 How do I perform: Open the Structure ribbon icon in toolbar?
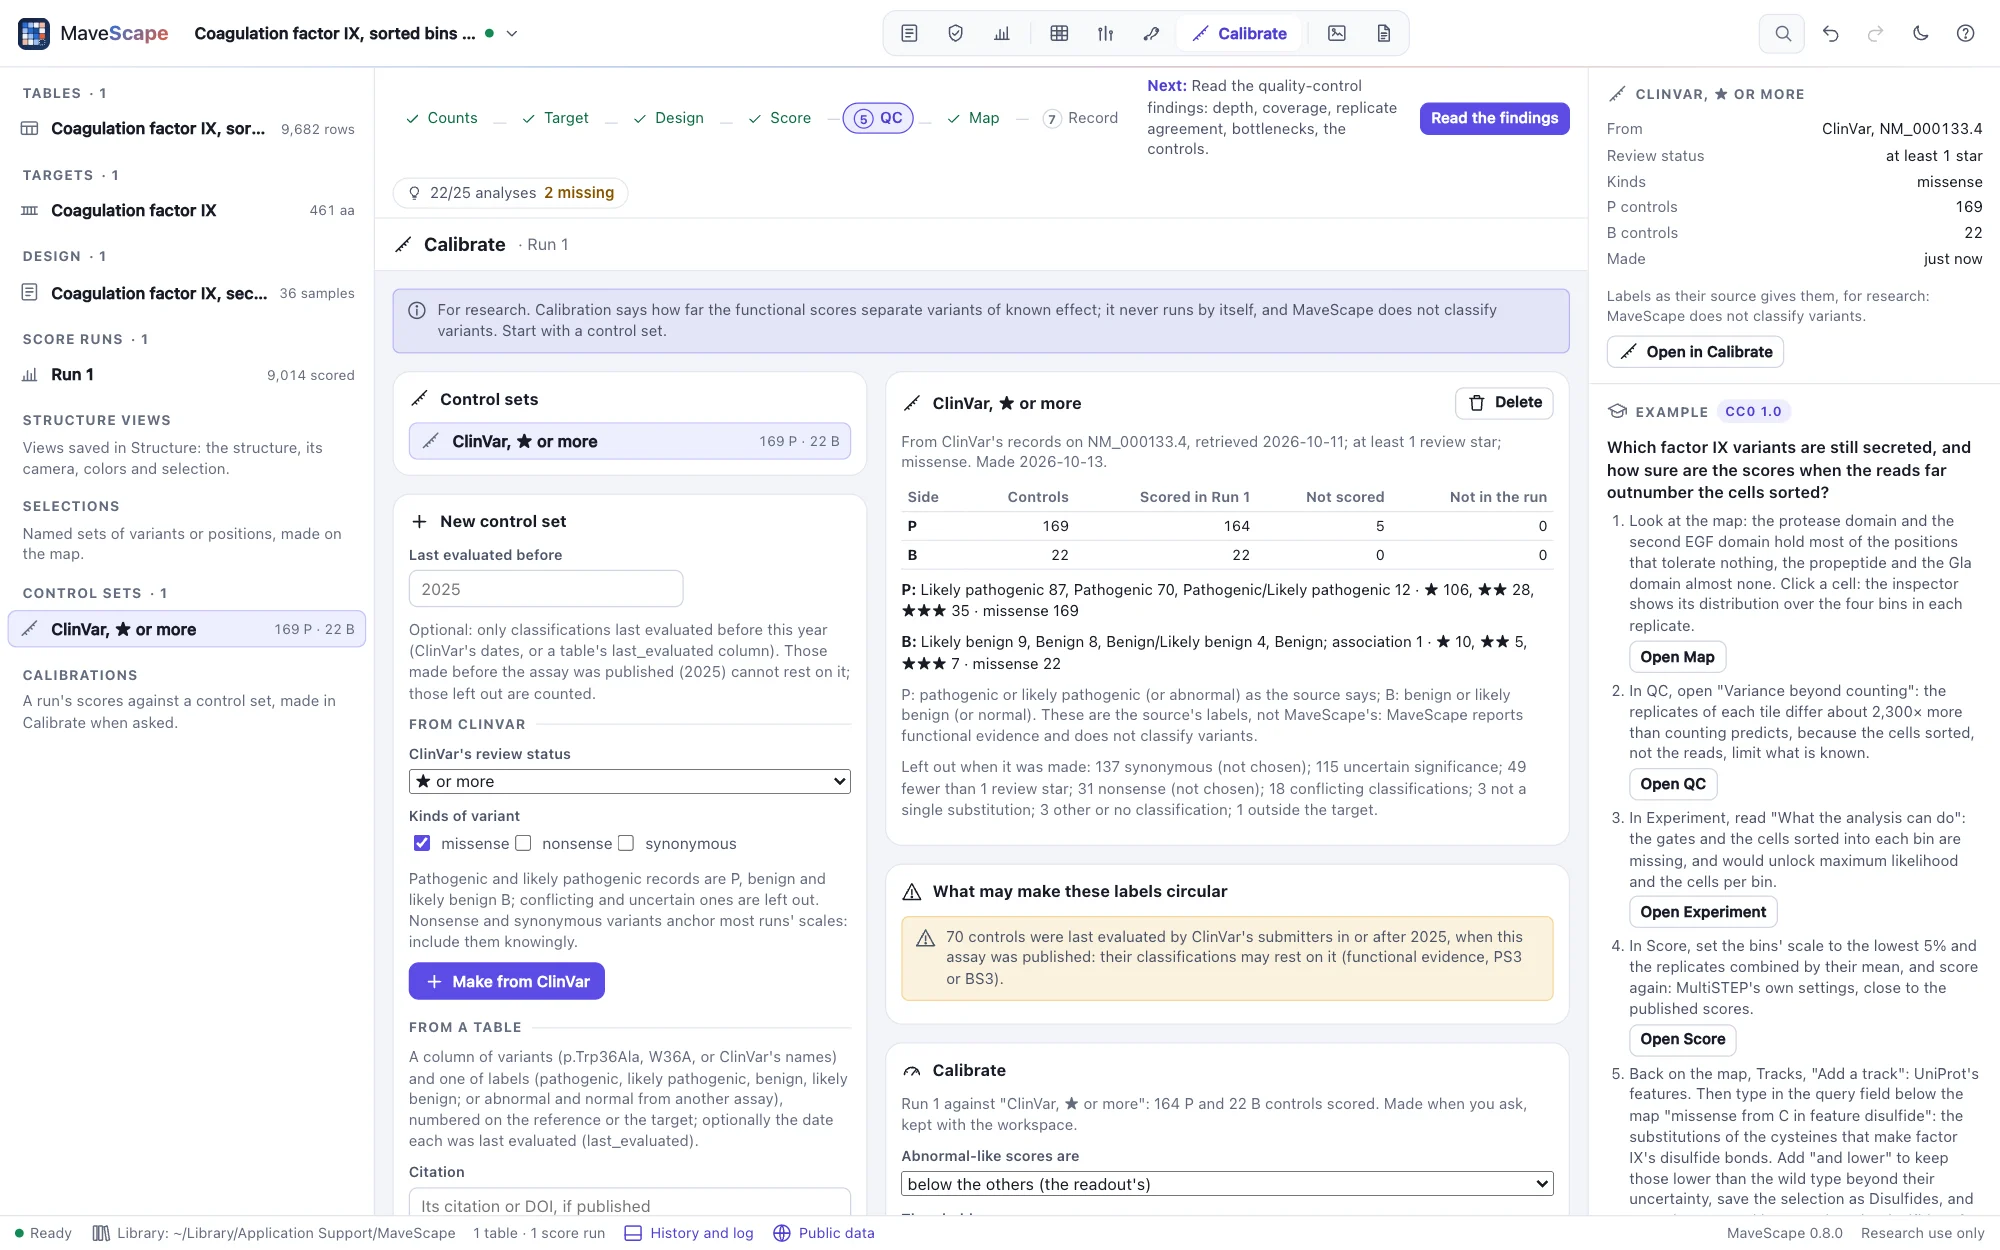click(1151, 33)
